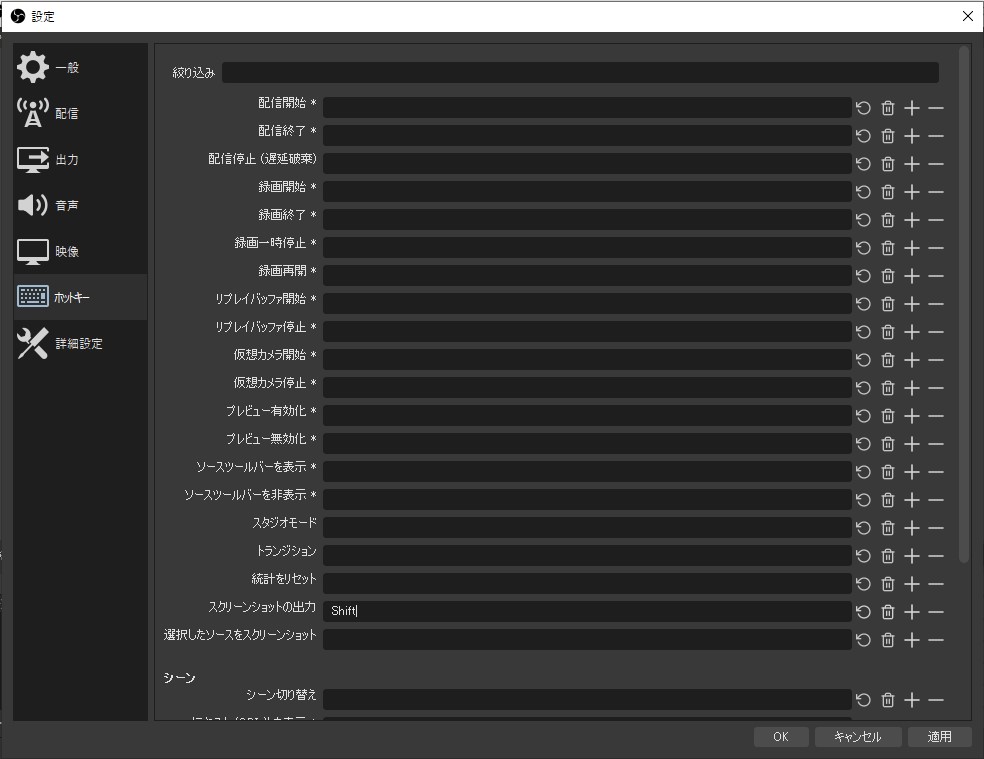This screenshot has width=984, height=759.
Task: Remove a binding from リプレイバッファ開始
Action: (936, 304)
